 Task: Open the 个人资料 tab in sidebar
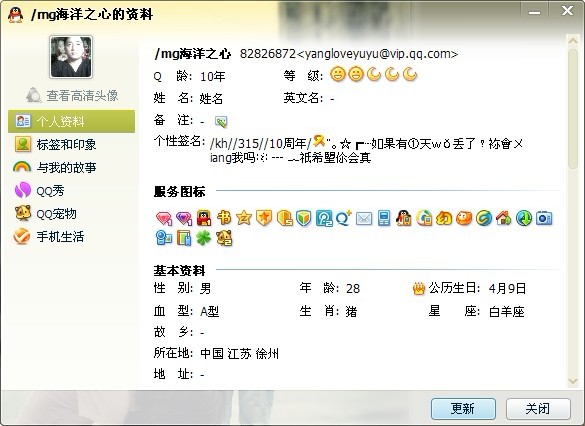[71, 121]
